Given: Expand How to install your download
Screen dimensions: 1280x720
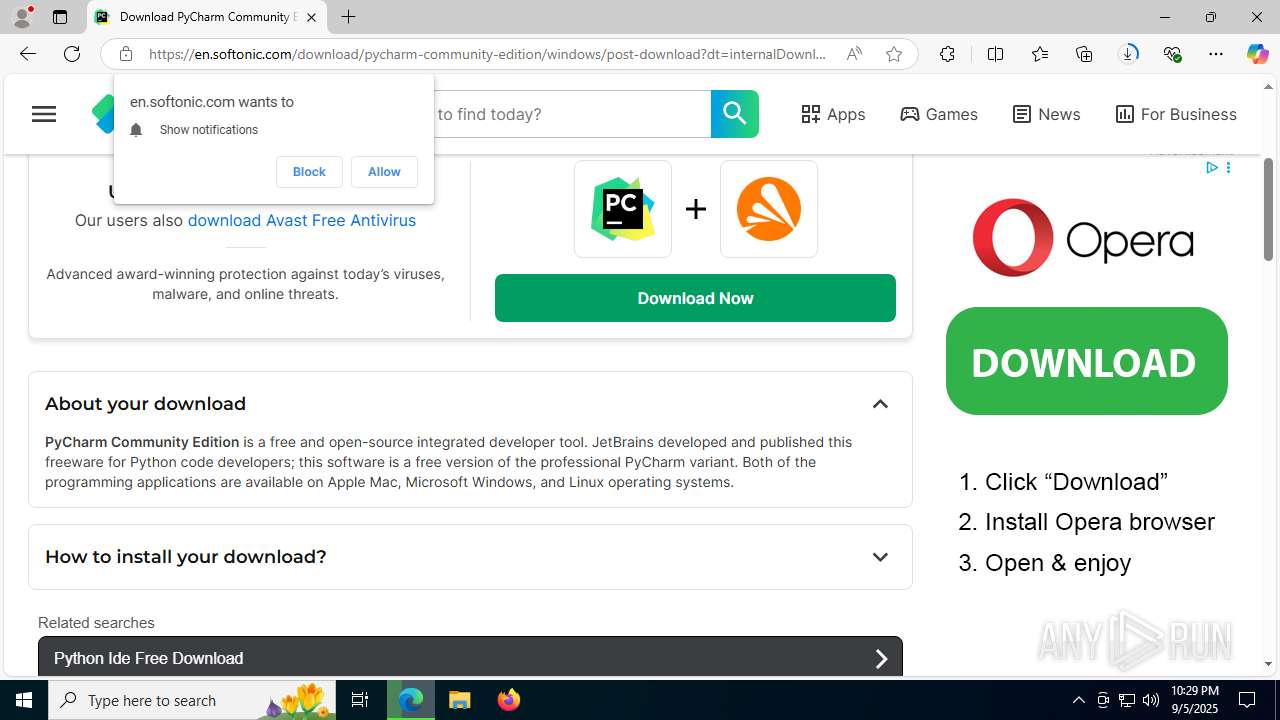Looking at the screenshot, I should click(x=880, y=557).
